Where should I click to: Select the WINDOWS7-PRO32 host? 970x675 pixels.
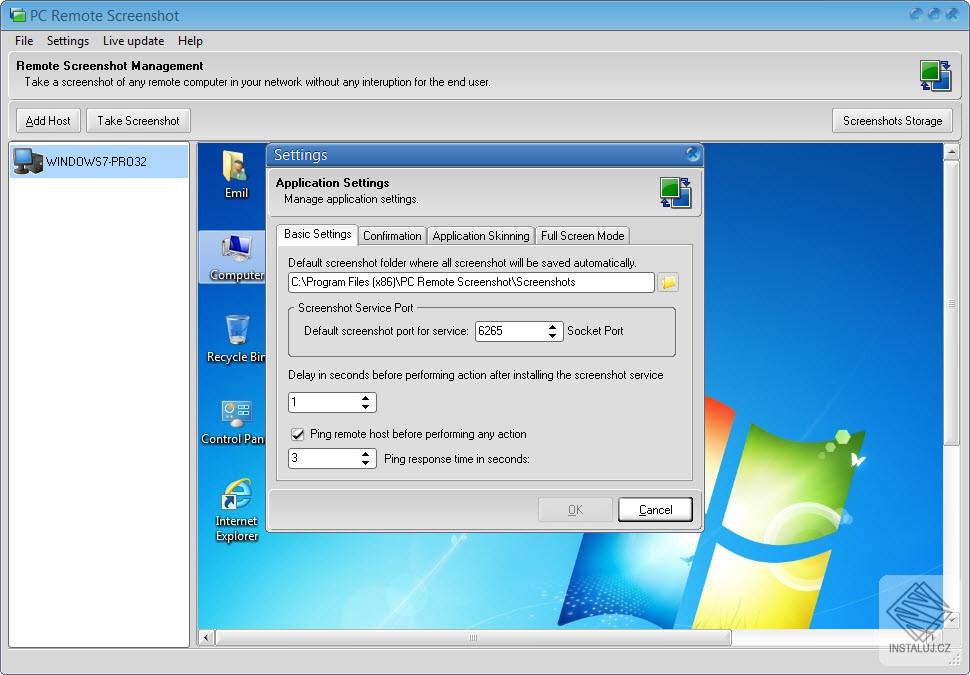[97, 160]
